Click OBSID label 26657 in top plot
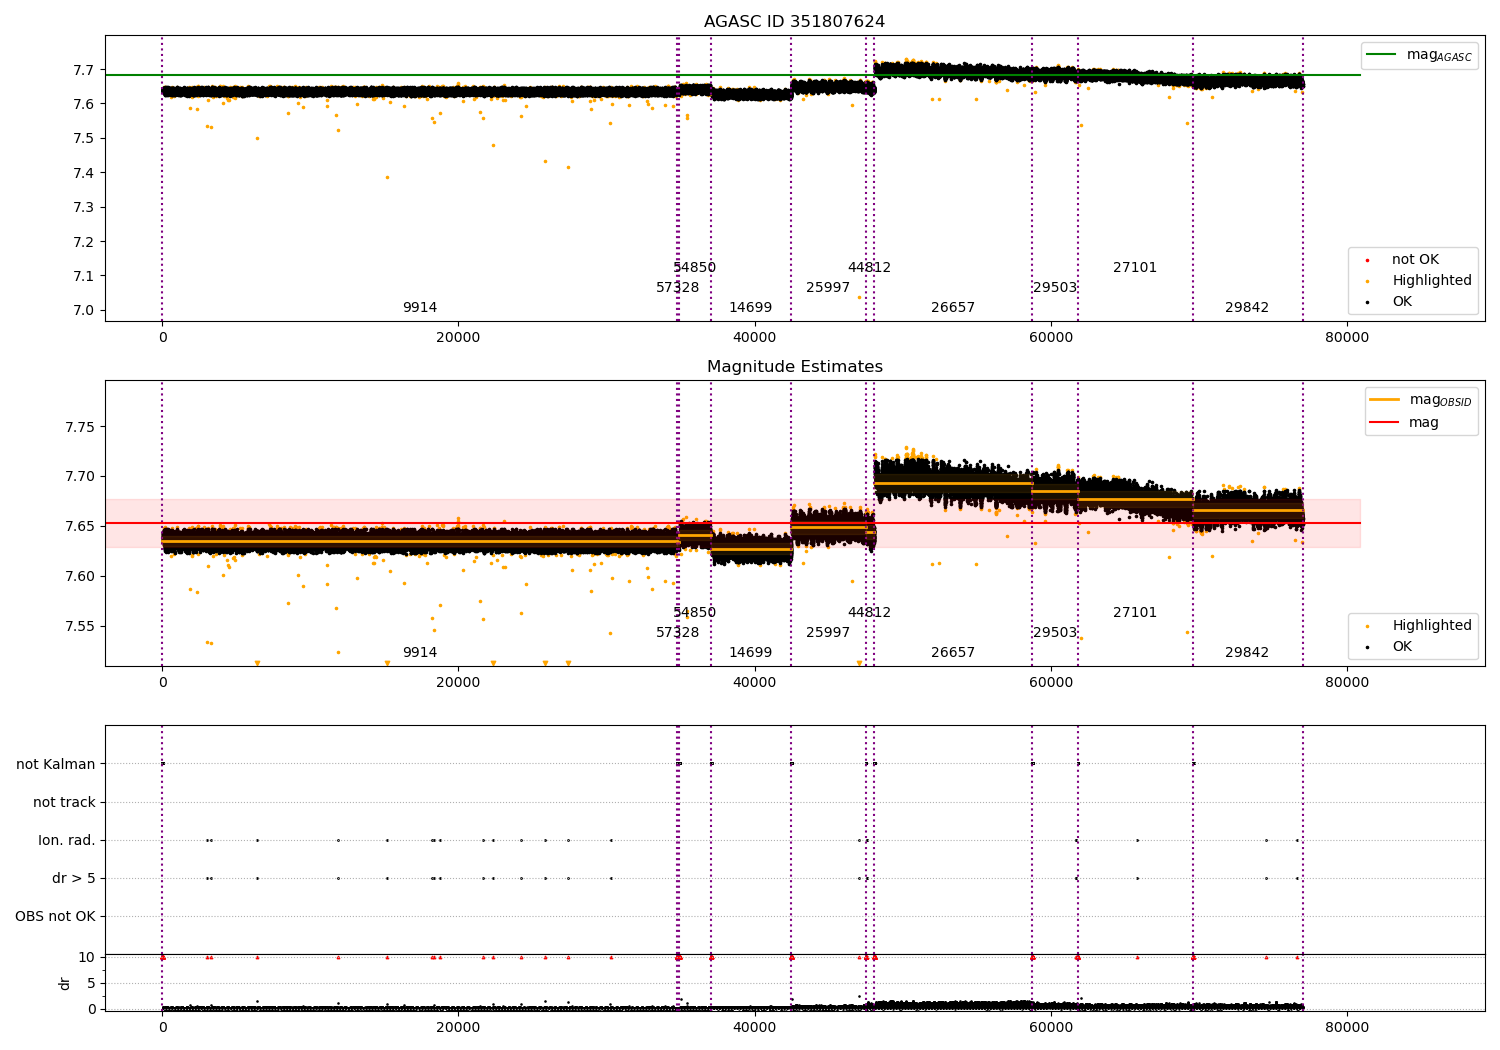This screenshot has height=1050, width=1500. pyautogui.click(x=953, y=308)
